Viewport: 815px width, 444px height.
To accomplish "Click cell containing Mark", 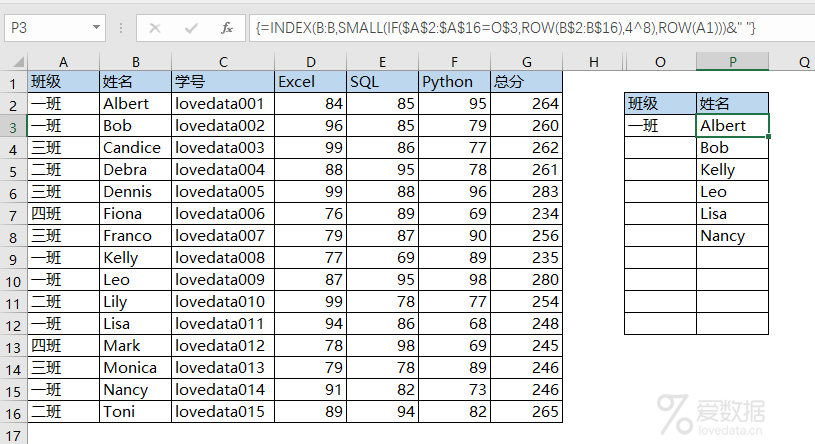I will click(136, 346).
